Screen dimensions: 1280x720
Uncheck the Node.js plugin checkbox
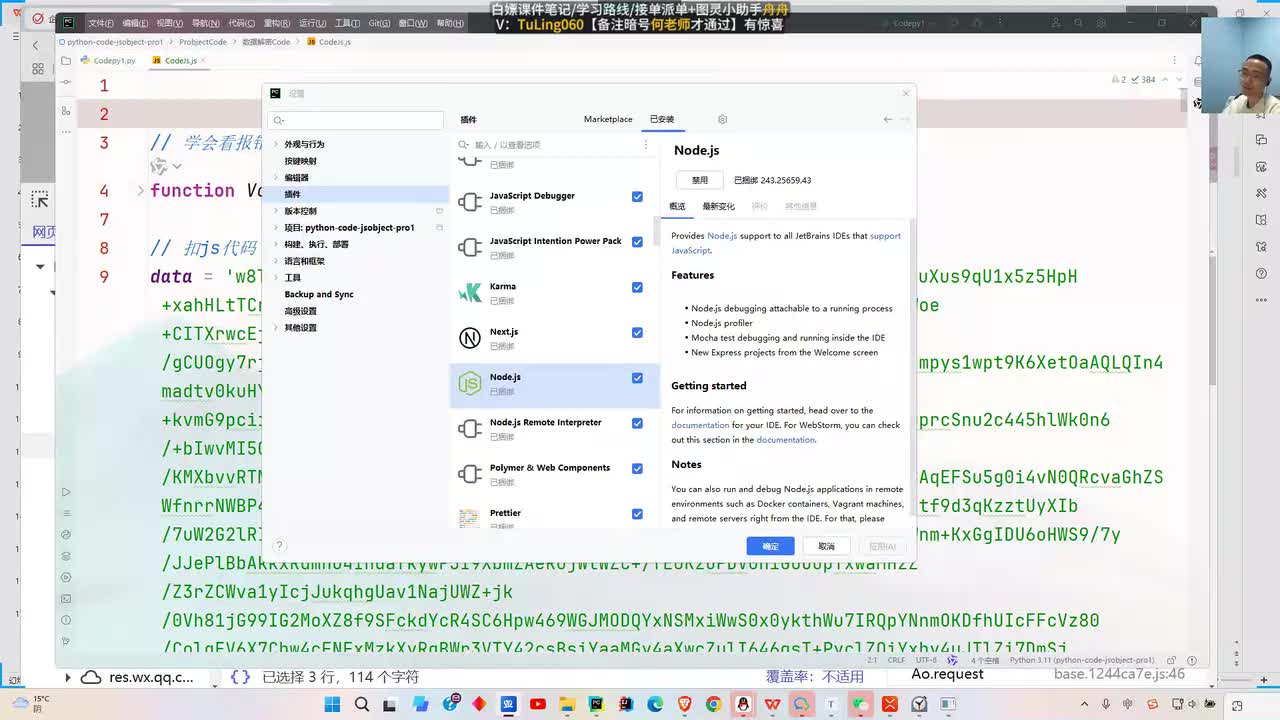coord(637,378)
